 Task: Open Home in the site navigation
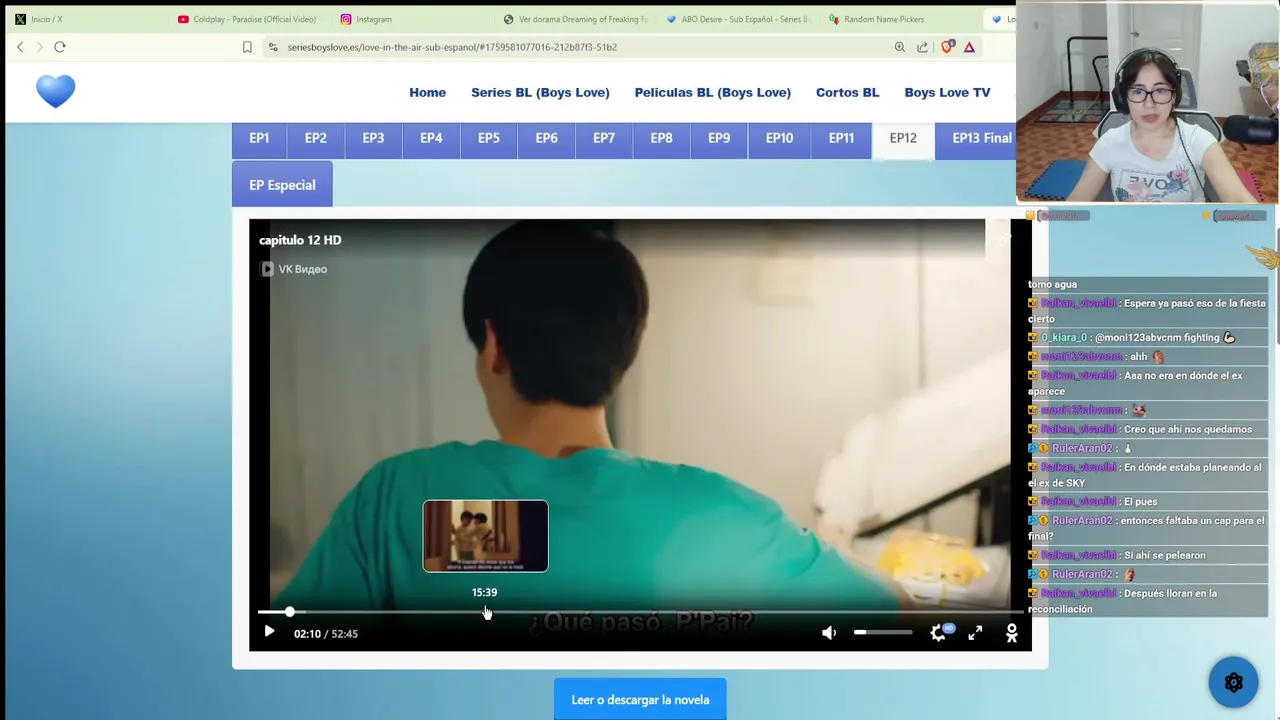click(427, 92)
